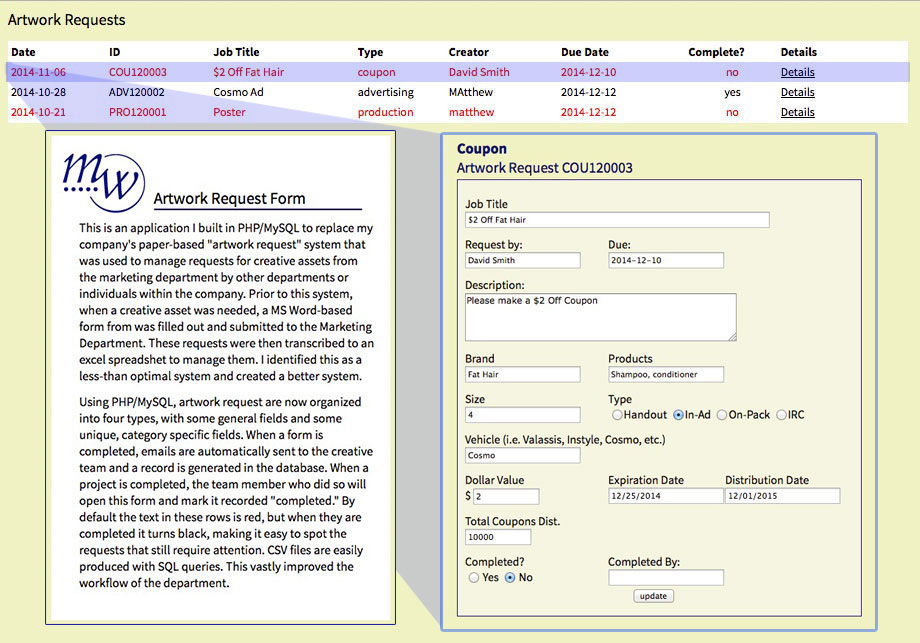Choose No for Completed
Screen dimensions: 920x643
(x=510, y=577)
